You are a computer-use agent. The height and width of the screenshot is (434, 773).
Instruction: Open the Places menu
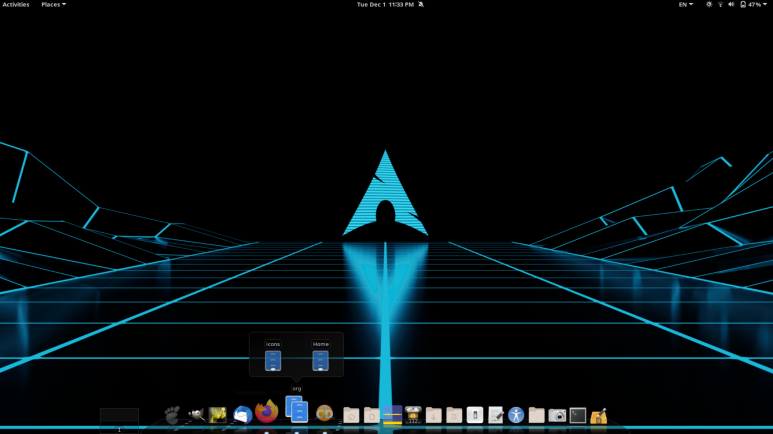53,4
